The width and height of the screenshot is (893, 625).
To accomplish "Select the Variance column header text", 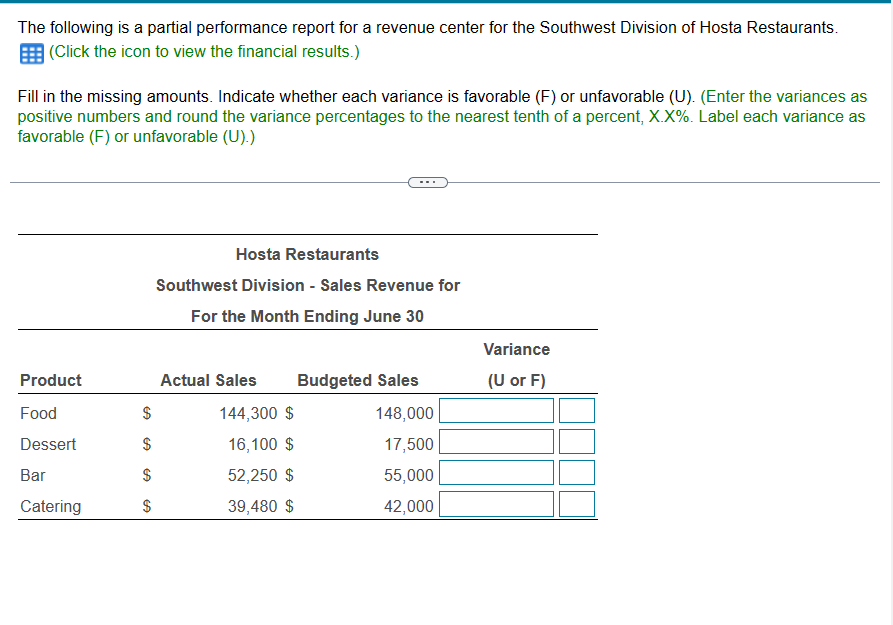I will pyautogui.click(x=517, y=349).
